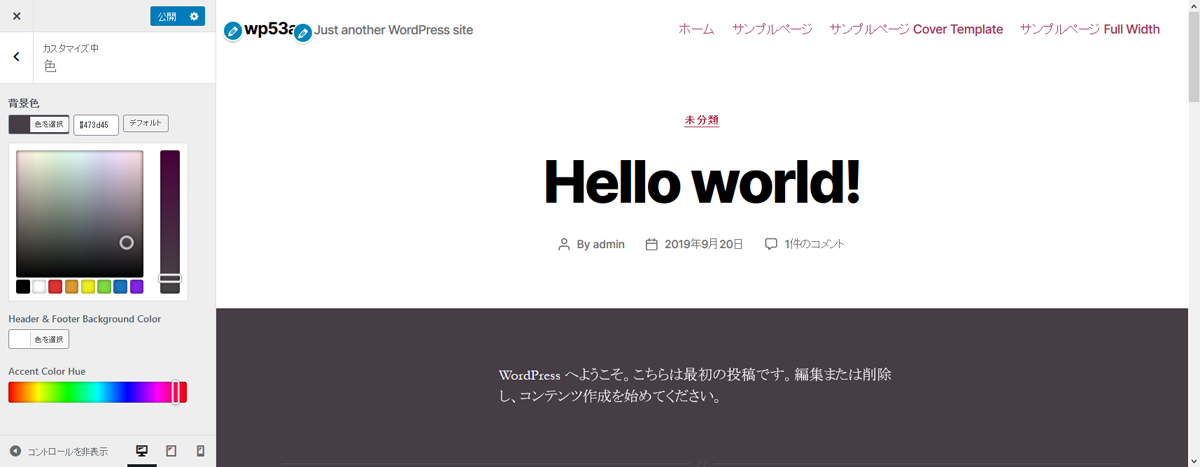1200x467 pixels.
Task: Switch to desktop preview device icon
Action: click(142, 451)
